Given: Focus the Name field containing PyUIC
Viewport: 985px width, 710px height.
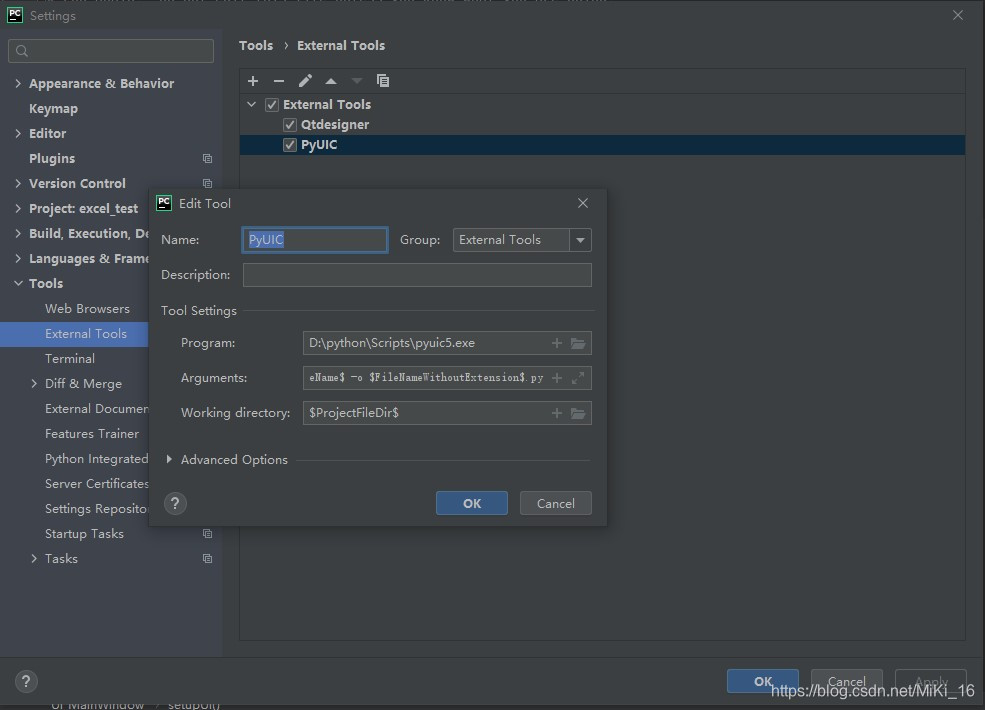Looking at the screenshot, I should coord(315,240).
